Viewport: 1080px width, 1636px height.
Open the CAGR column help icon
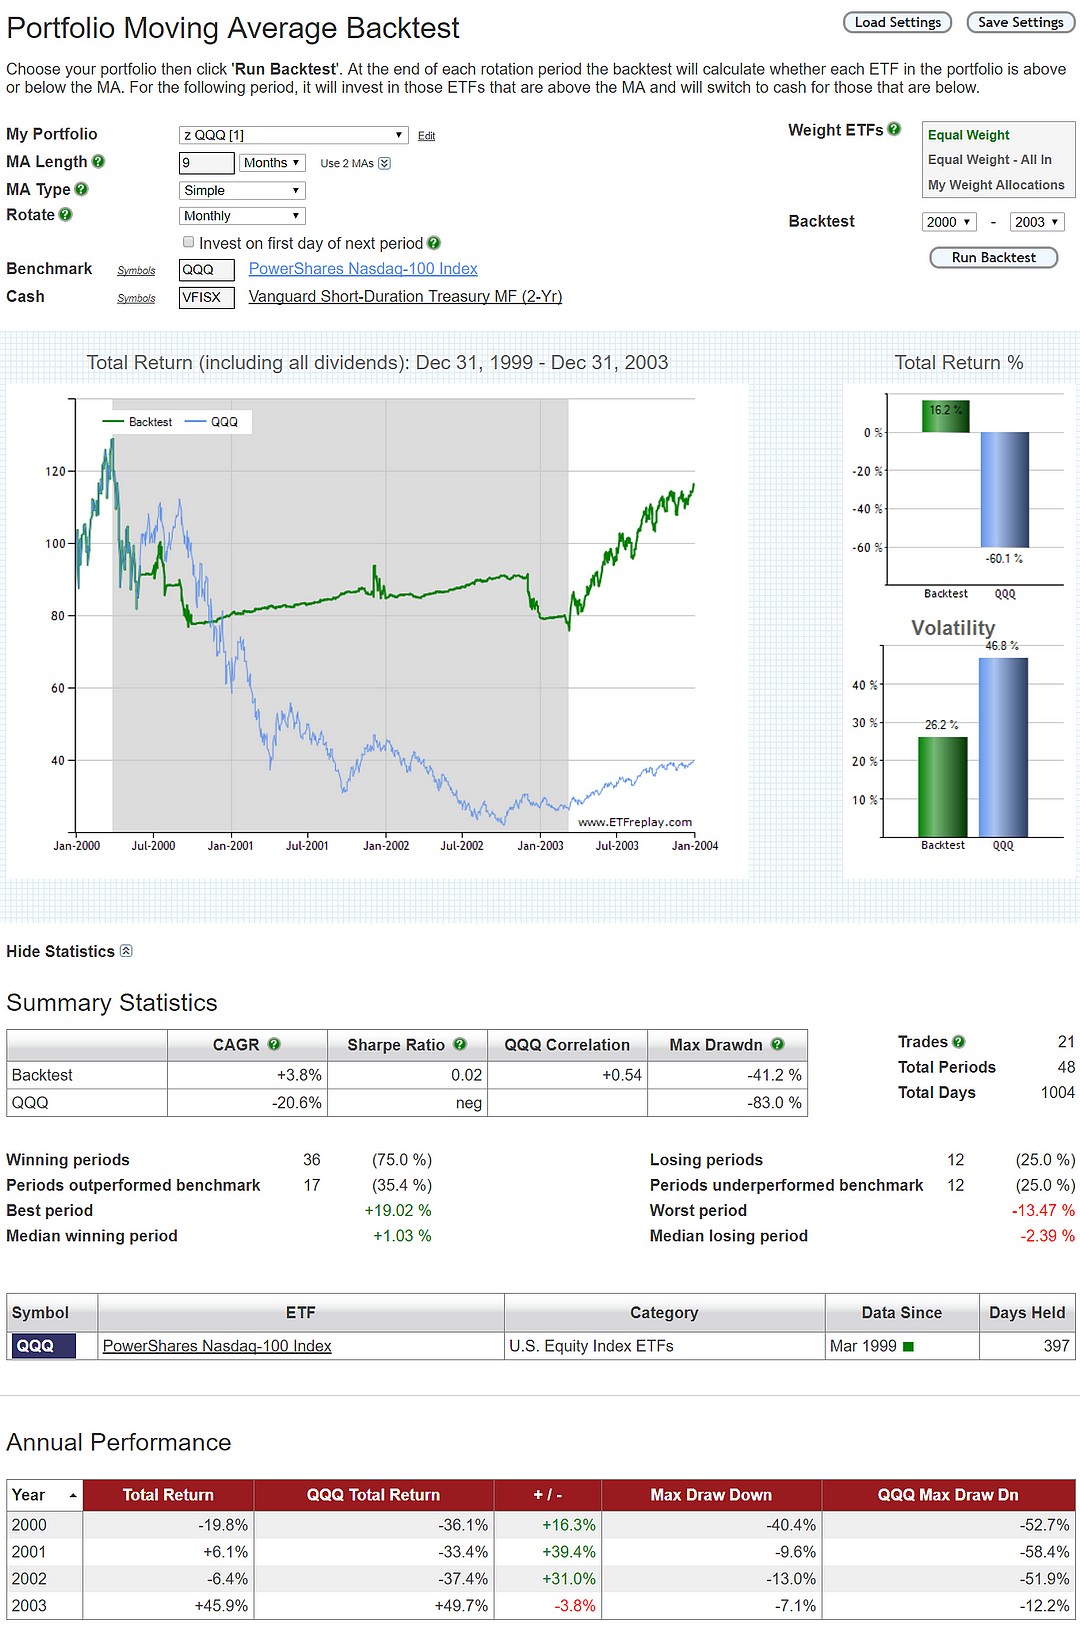(274, 1044)
